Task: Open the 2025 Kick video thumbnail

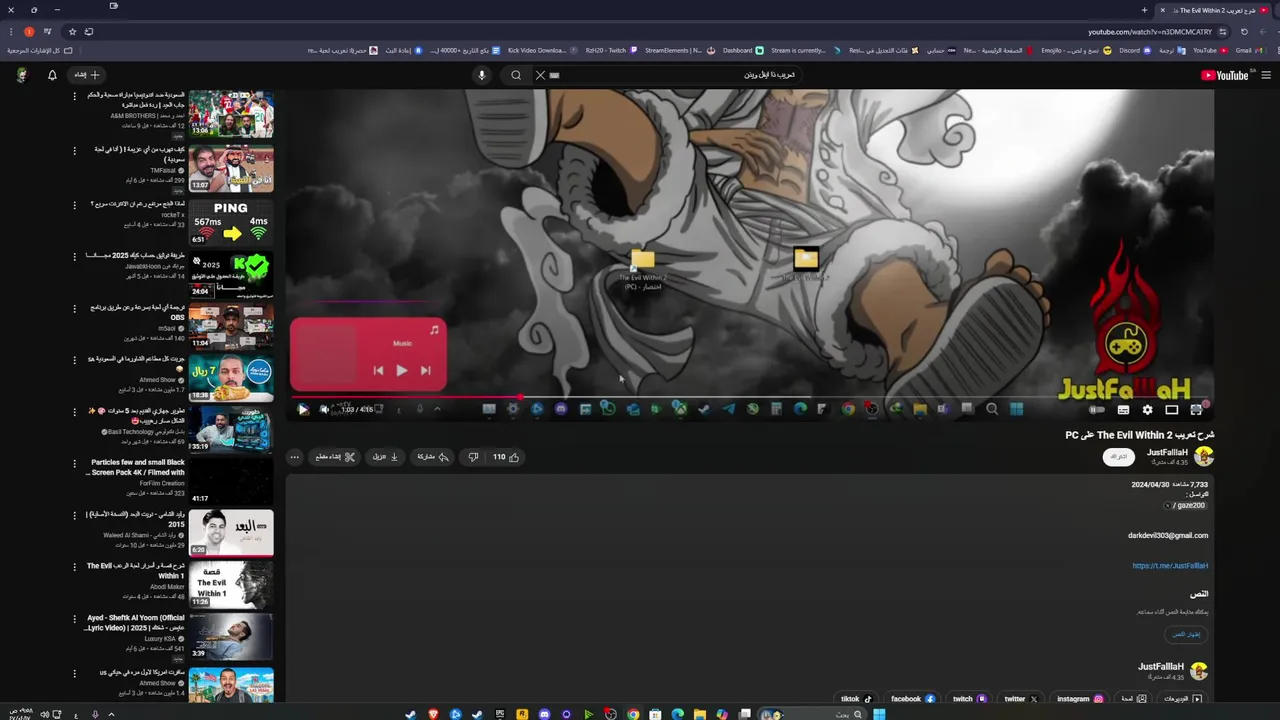Action: pos(231,274)
